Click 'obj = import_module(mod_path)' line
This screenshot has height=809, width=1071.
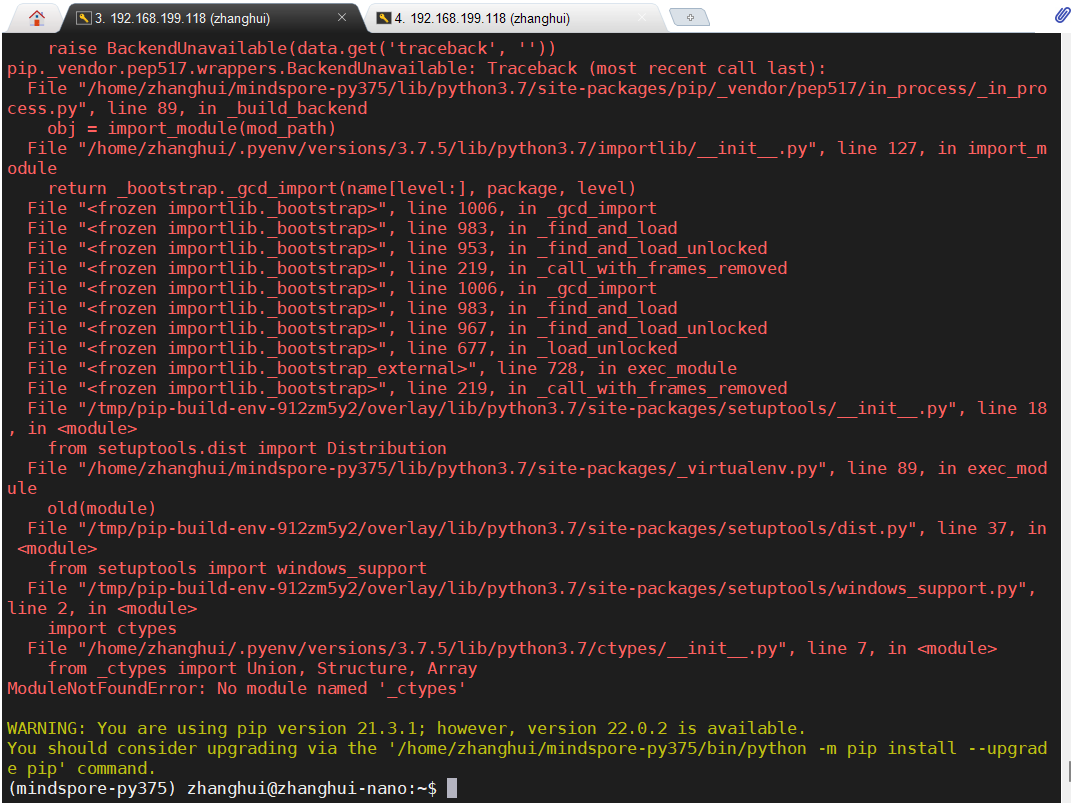pos(191,128)
